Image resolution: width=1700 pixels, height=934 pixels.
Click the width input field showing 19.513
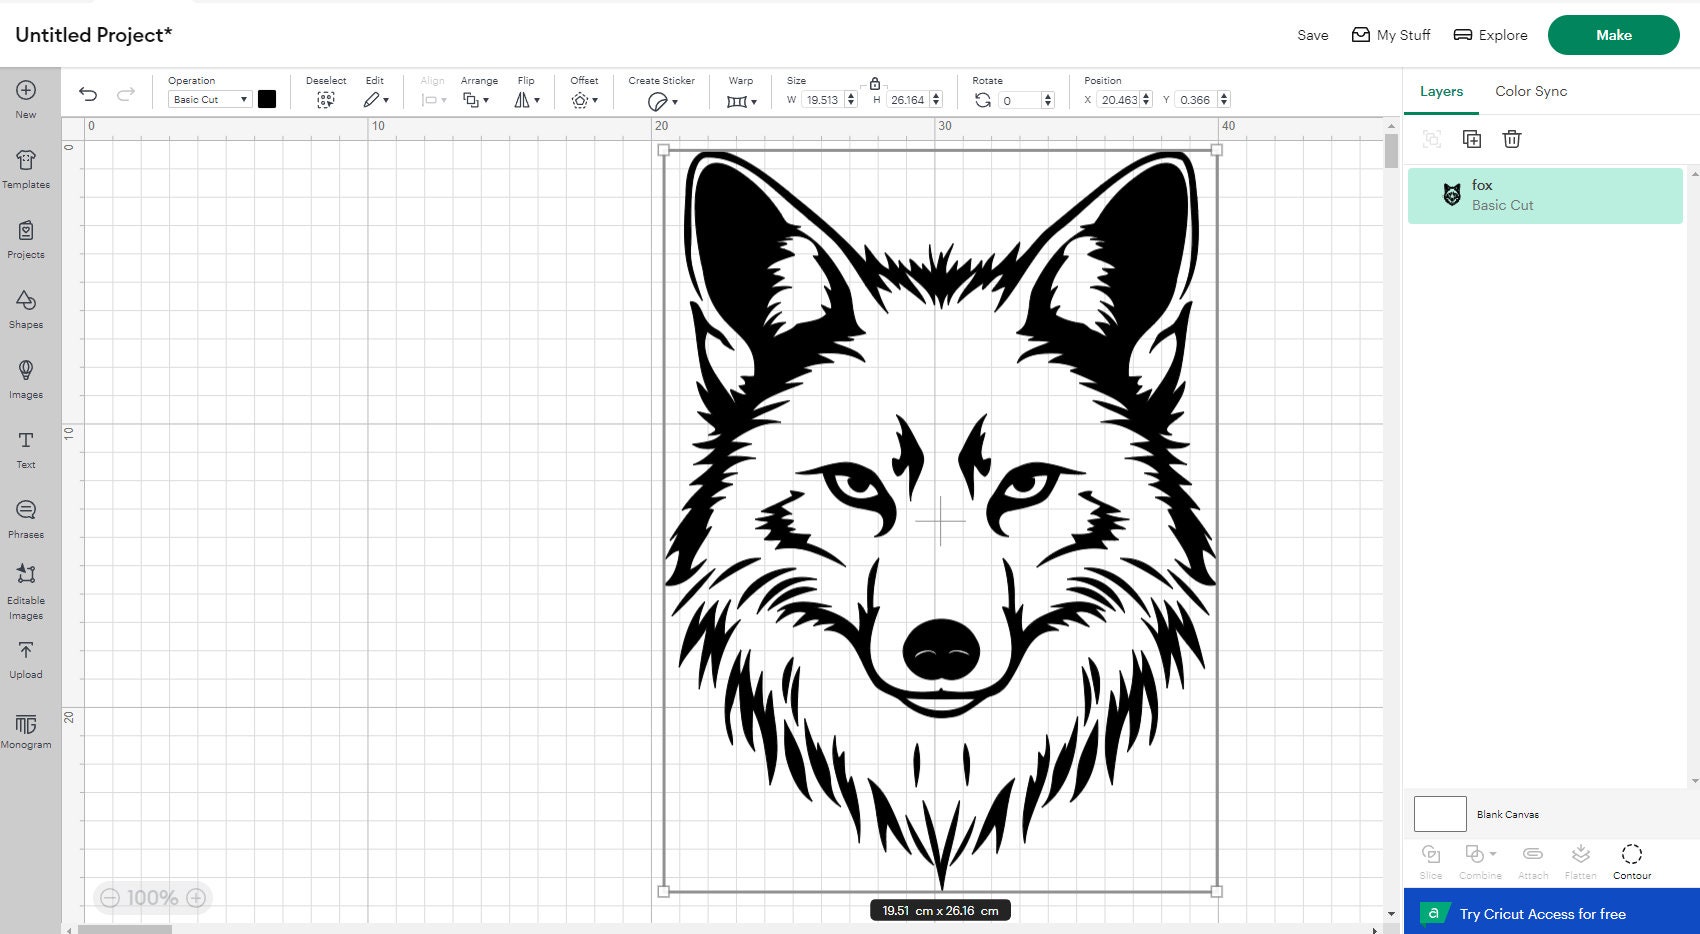click(820, 99)
